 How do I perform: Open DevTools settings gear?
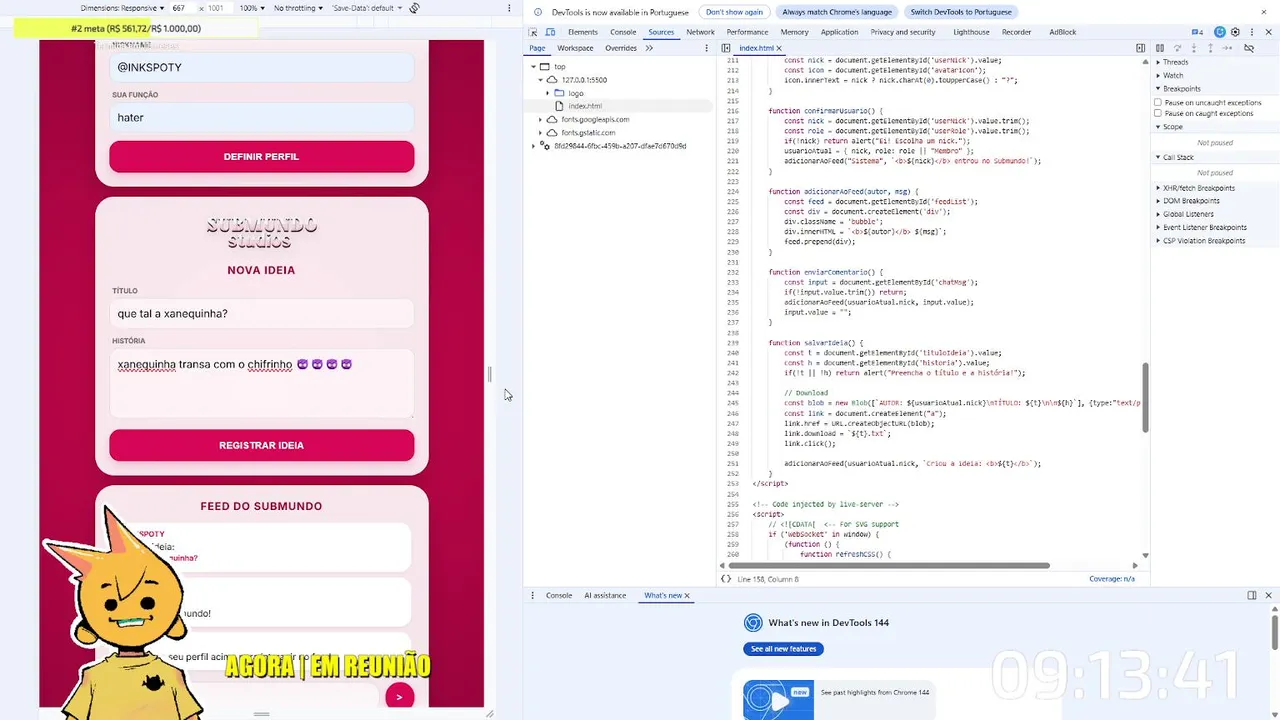(1235, 32)
